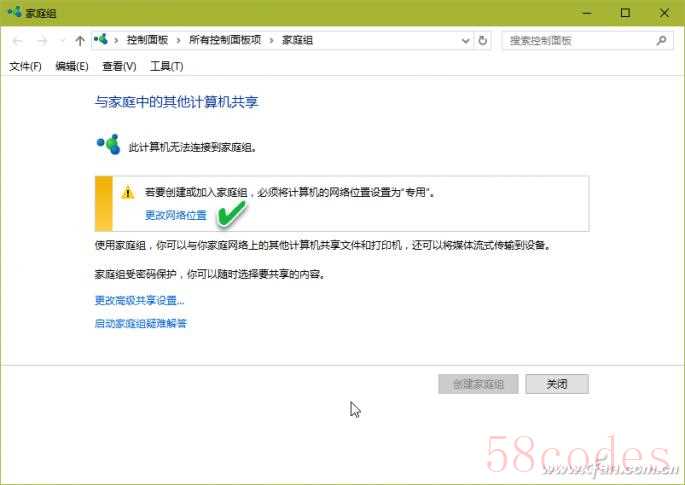Open the 文件(F) menu

(x=25, y=66)
